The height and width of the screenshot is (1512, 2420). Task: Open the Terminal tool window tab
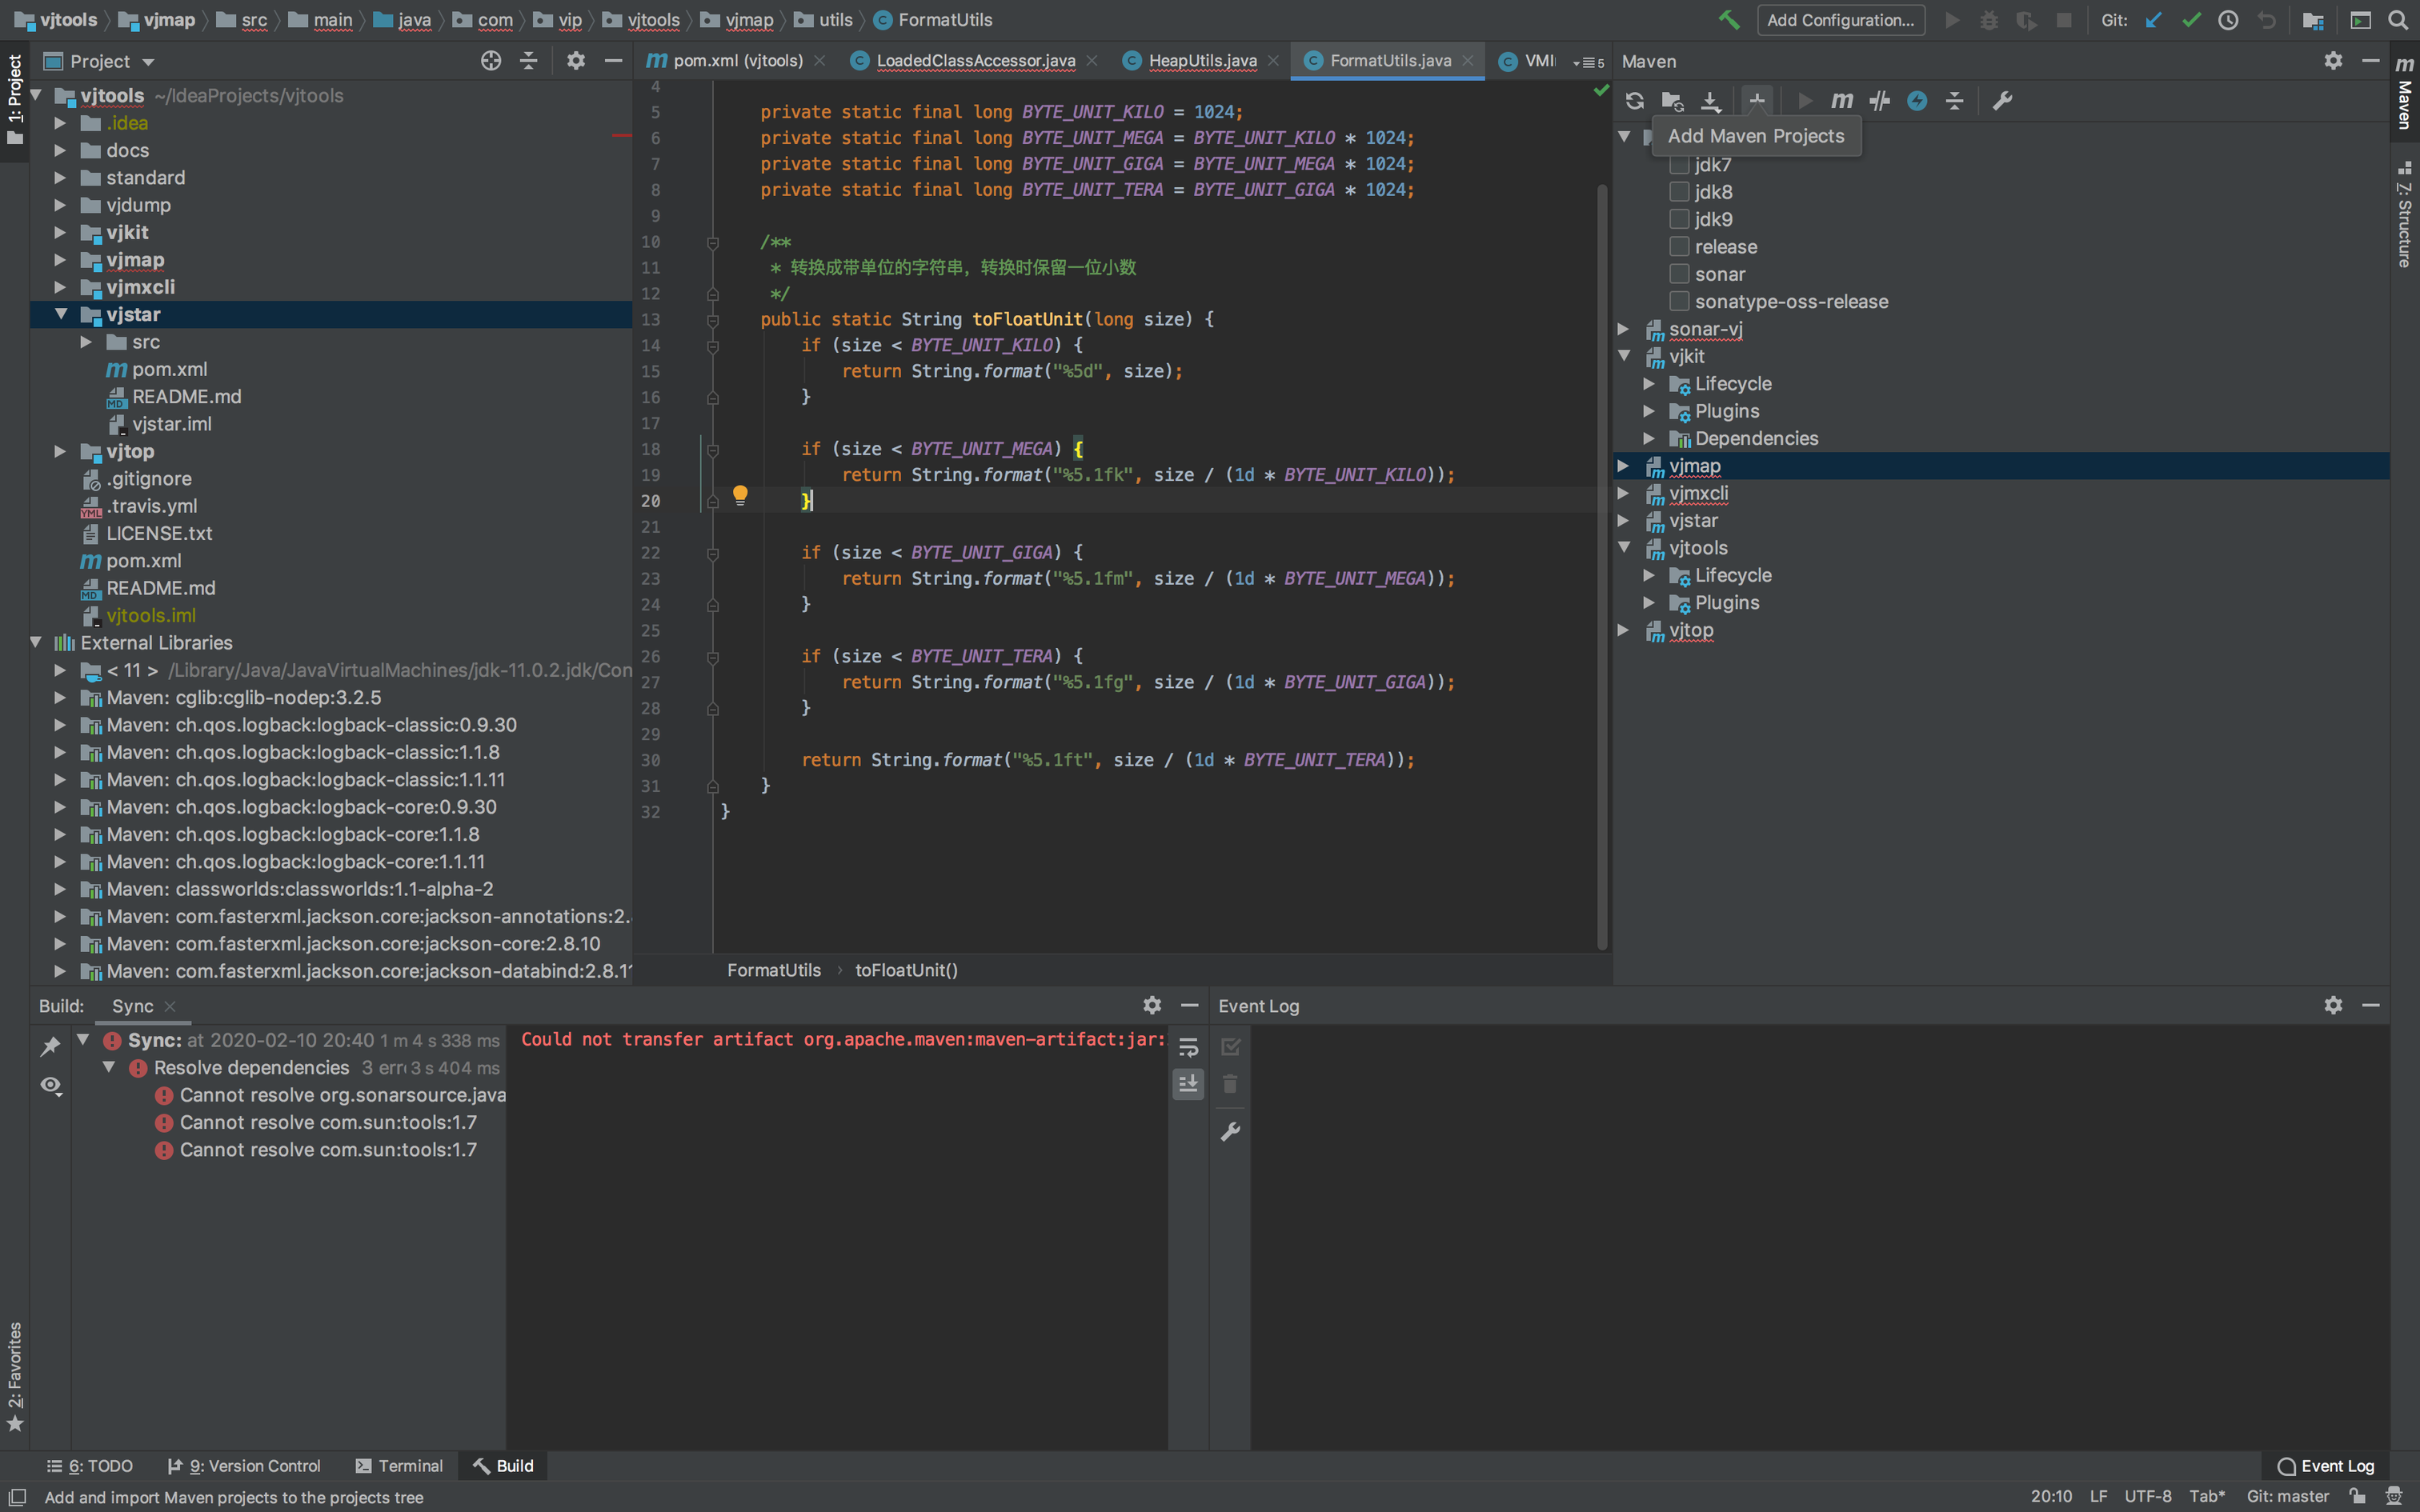[x=399, y=1465]
